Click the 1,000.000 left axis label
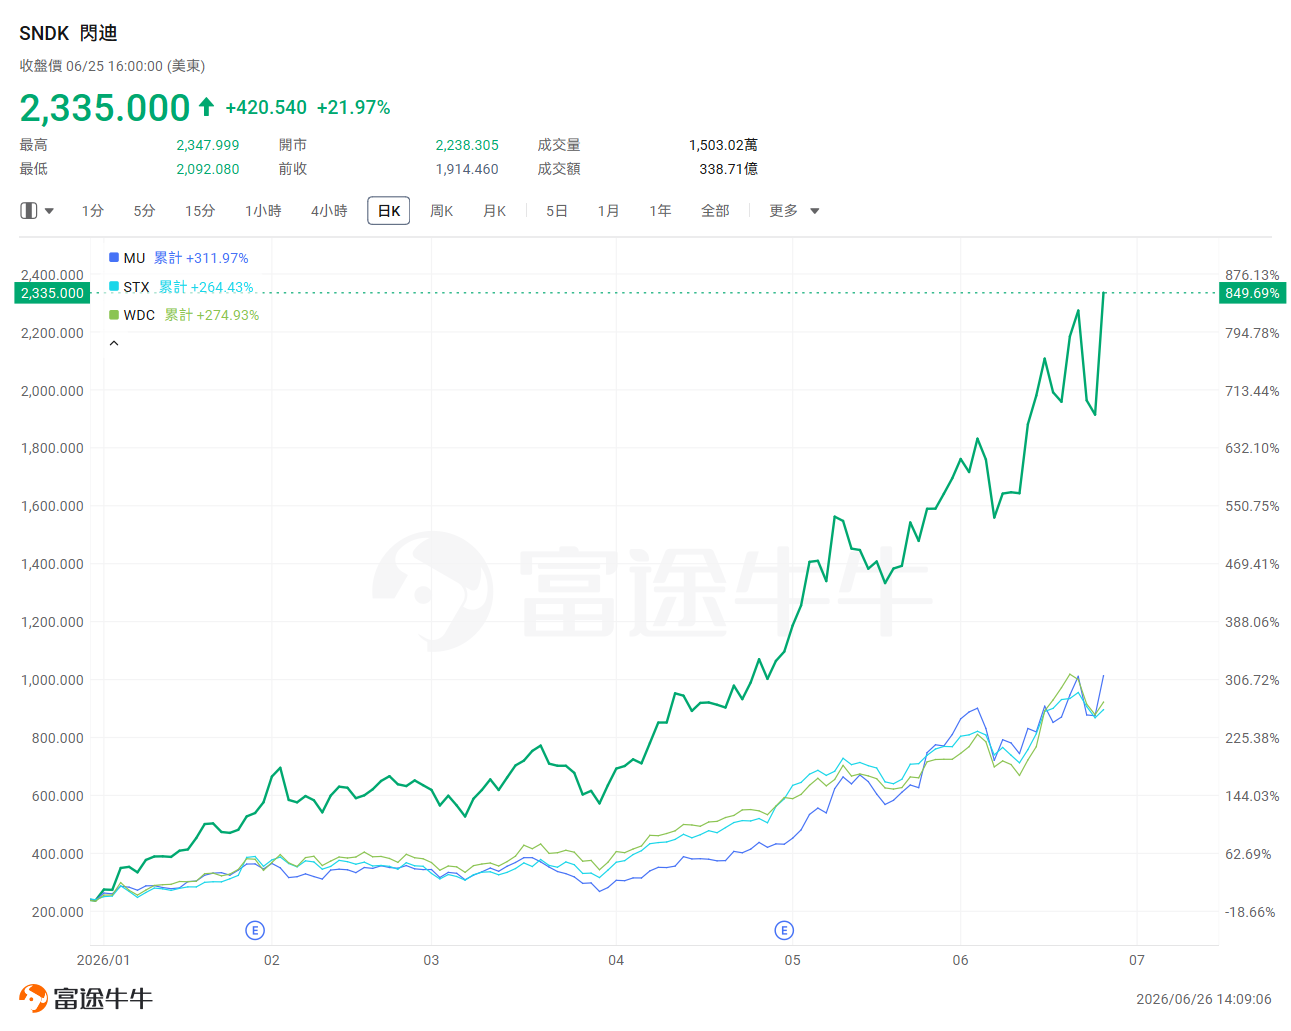This screenshot has height=1031, width=1291. tap(52, 680)
